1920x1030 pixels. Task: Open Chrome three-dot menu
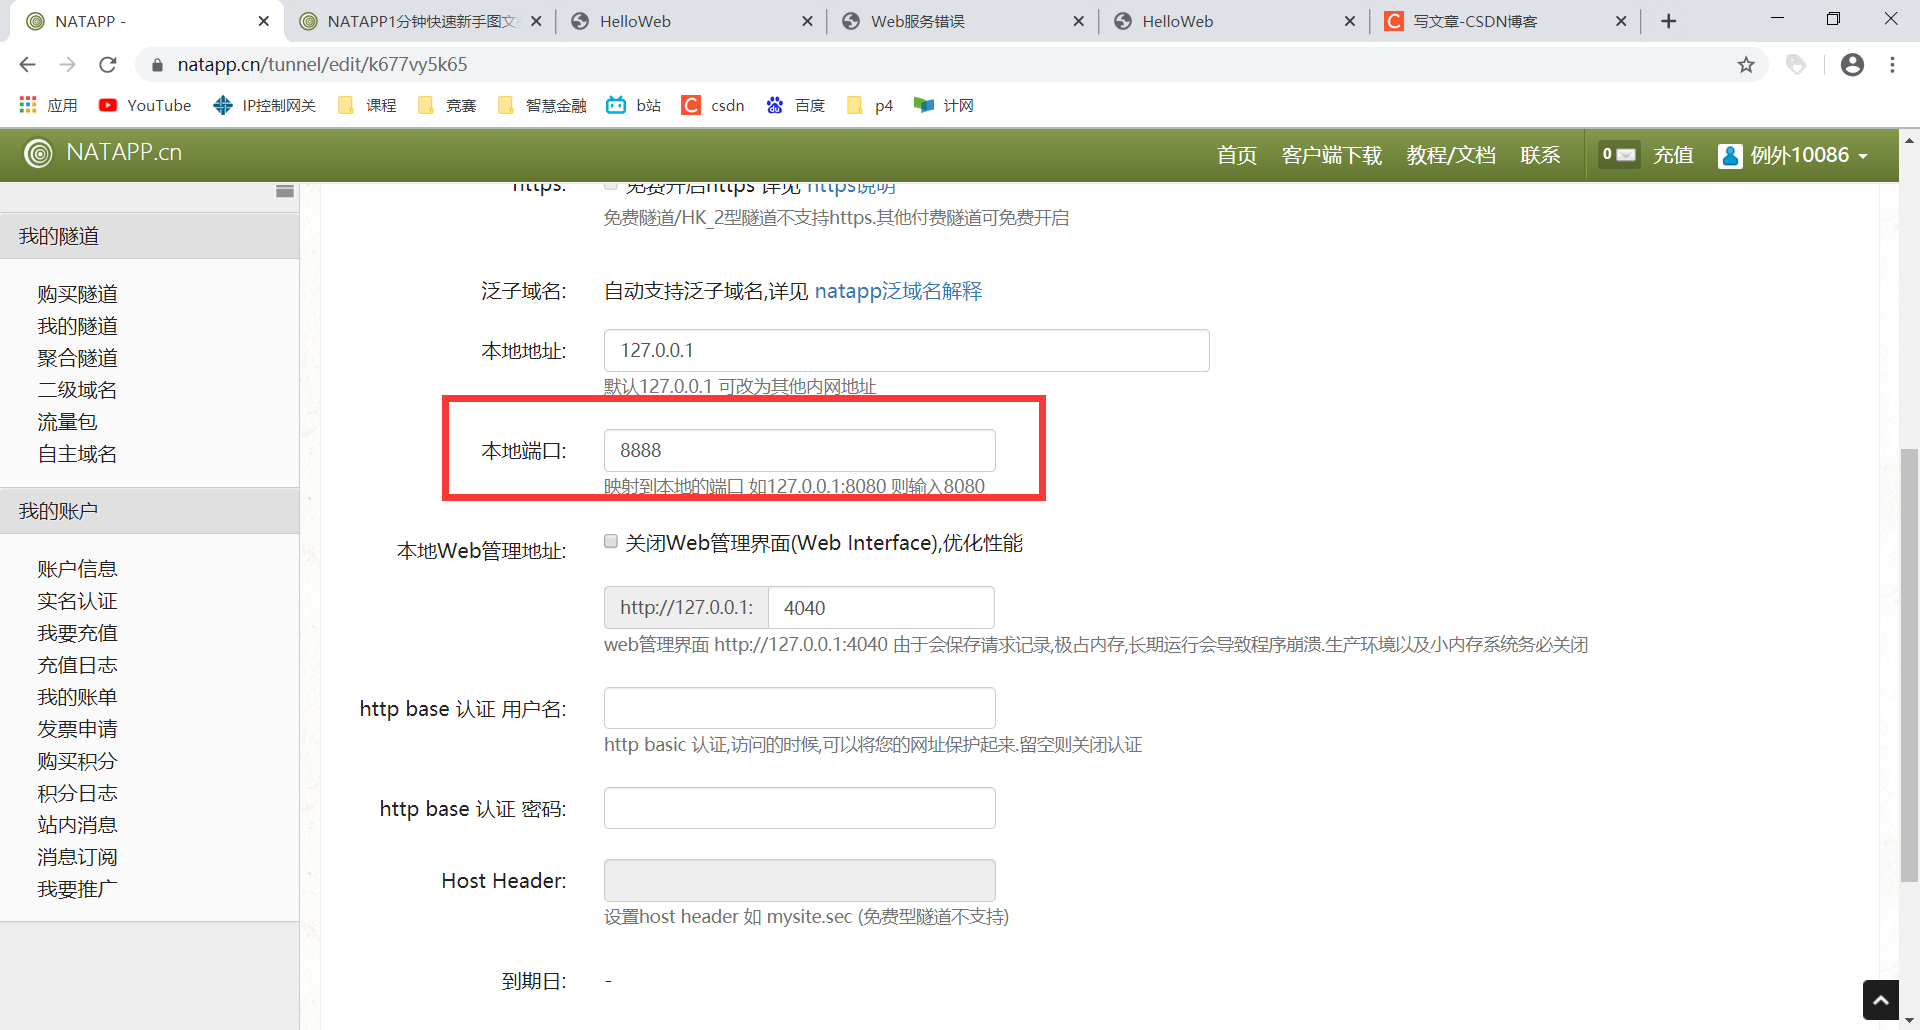click(x=1892, y=65)
